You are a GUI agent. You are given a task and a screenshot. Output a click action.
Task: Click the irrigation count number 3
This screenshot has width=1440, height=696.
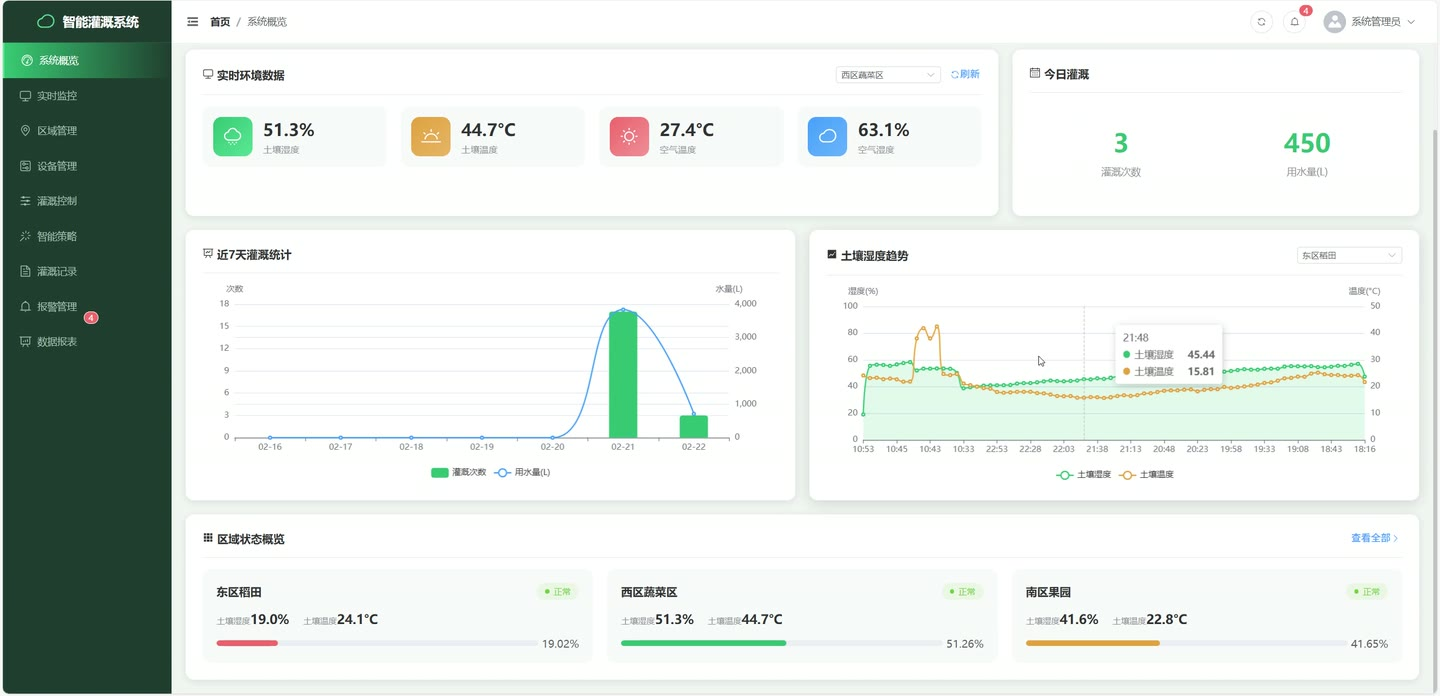[1121, 143]
